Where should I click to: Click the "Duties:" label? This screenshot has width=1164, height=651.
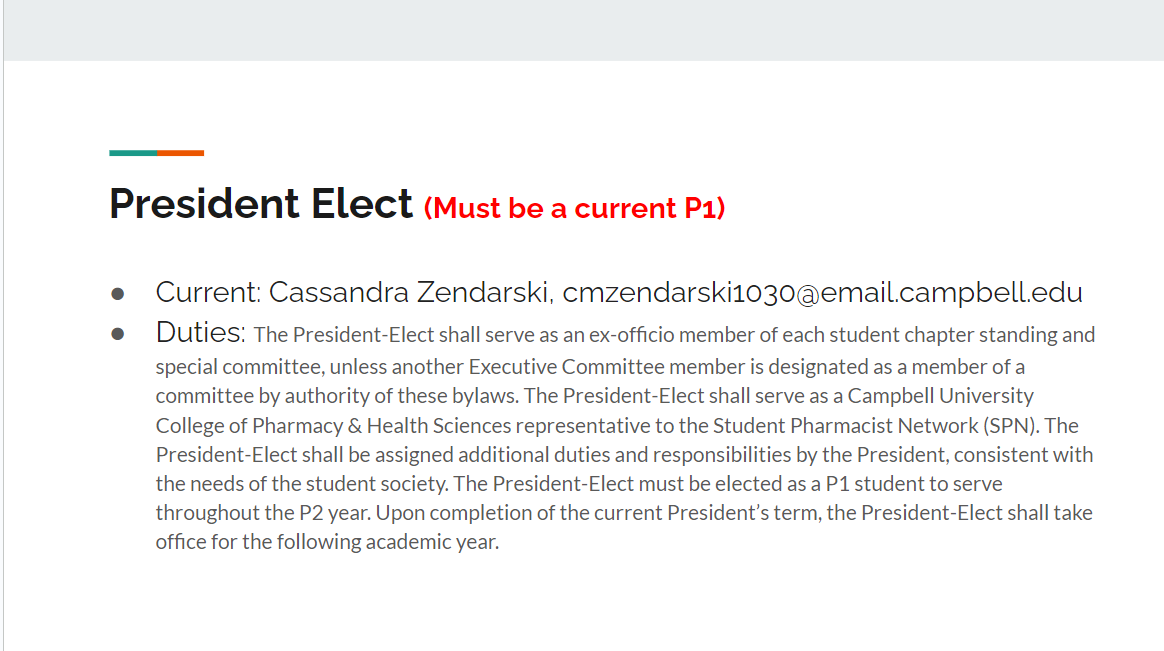(x=200, y=333)
